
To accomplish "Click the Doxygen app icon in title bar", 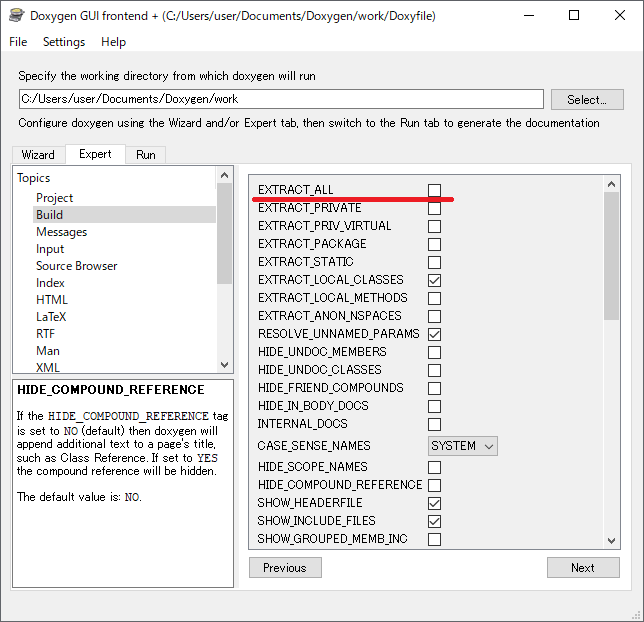I will point(16,16).
